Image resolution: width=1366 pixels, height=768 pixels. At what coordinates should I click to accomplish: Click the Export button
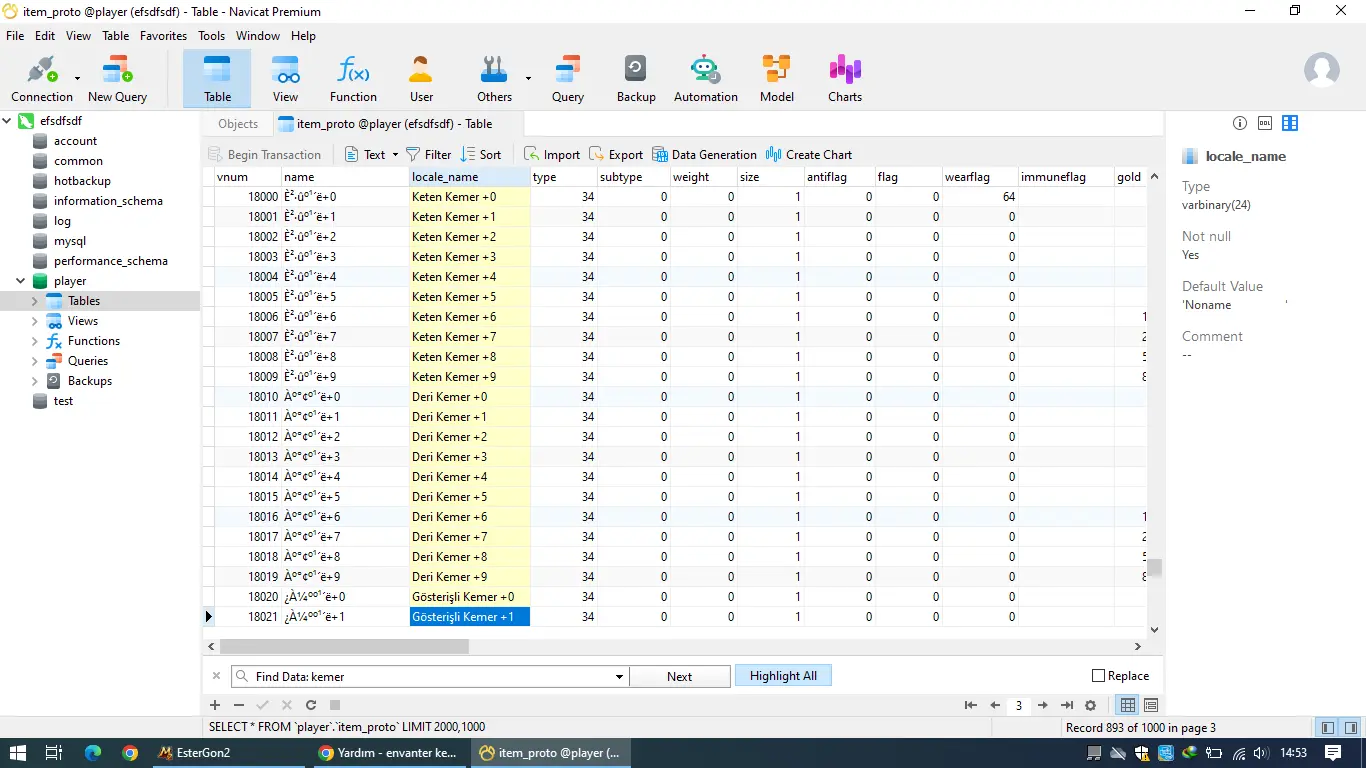click(x=616, y=154)
